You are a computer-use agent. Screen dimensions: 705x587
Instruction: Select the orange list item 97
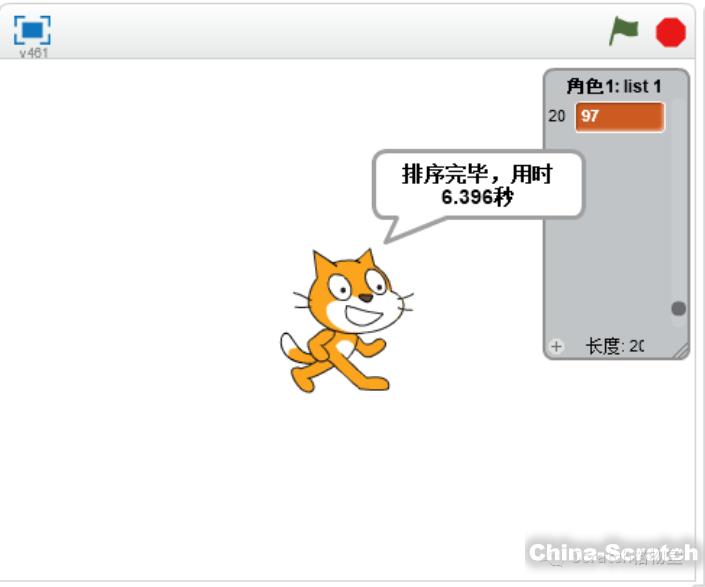619,116
